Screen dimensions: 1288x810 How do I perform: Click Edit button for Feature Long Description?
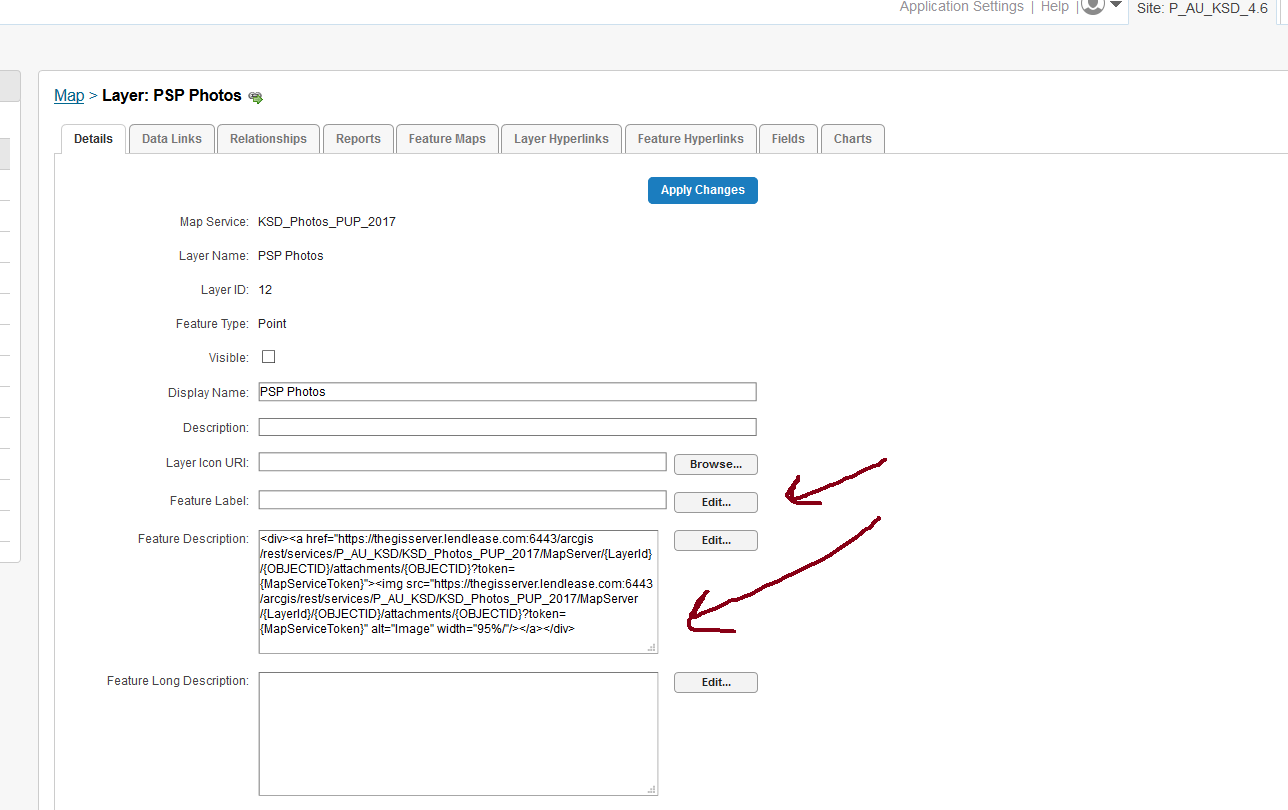(x=716, y=682)
